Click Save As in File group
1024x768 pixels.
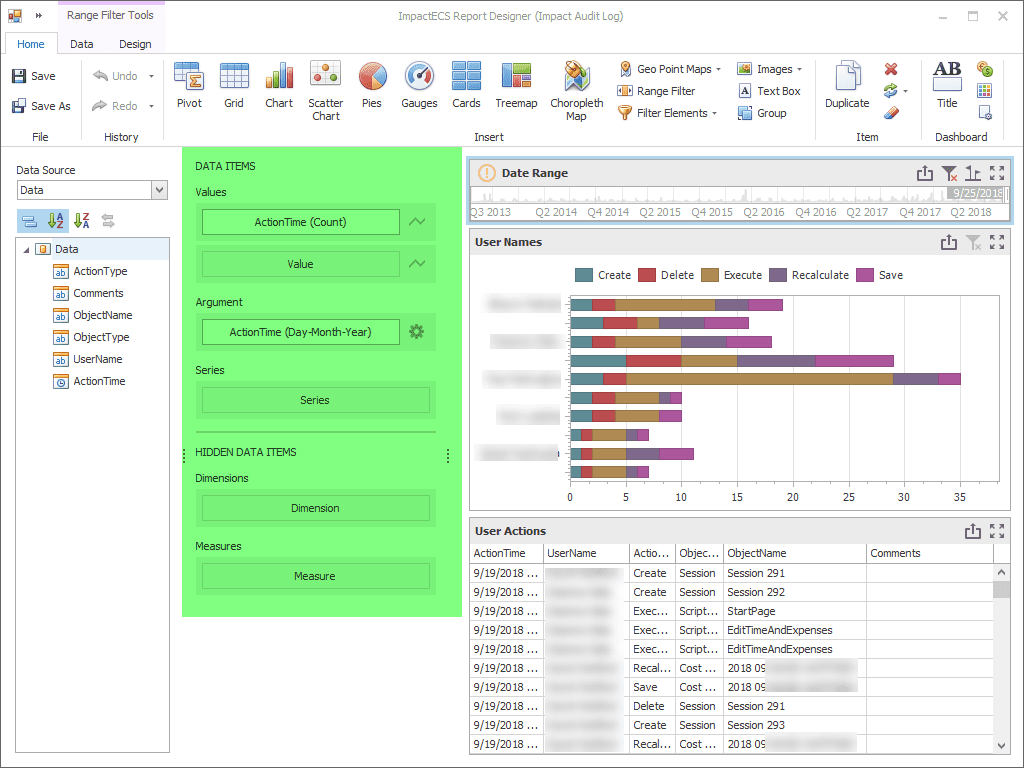tap(41, 106)
